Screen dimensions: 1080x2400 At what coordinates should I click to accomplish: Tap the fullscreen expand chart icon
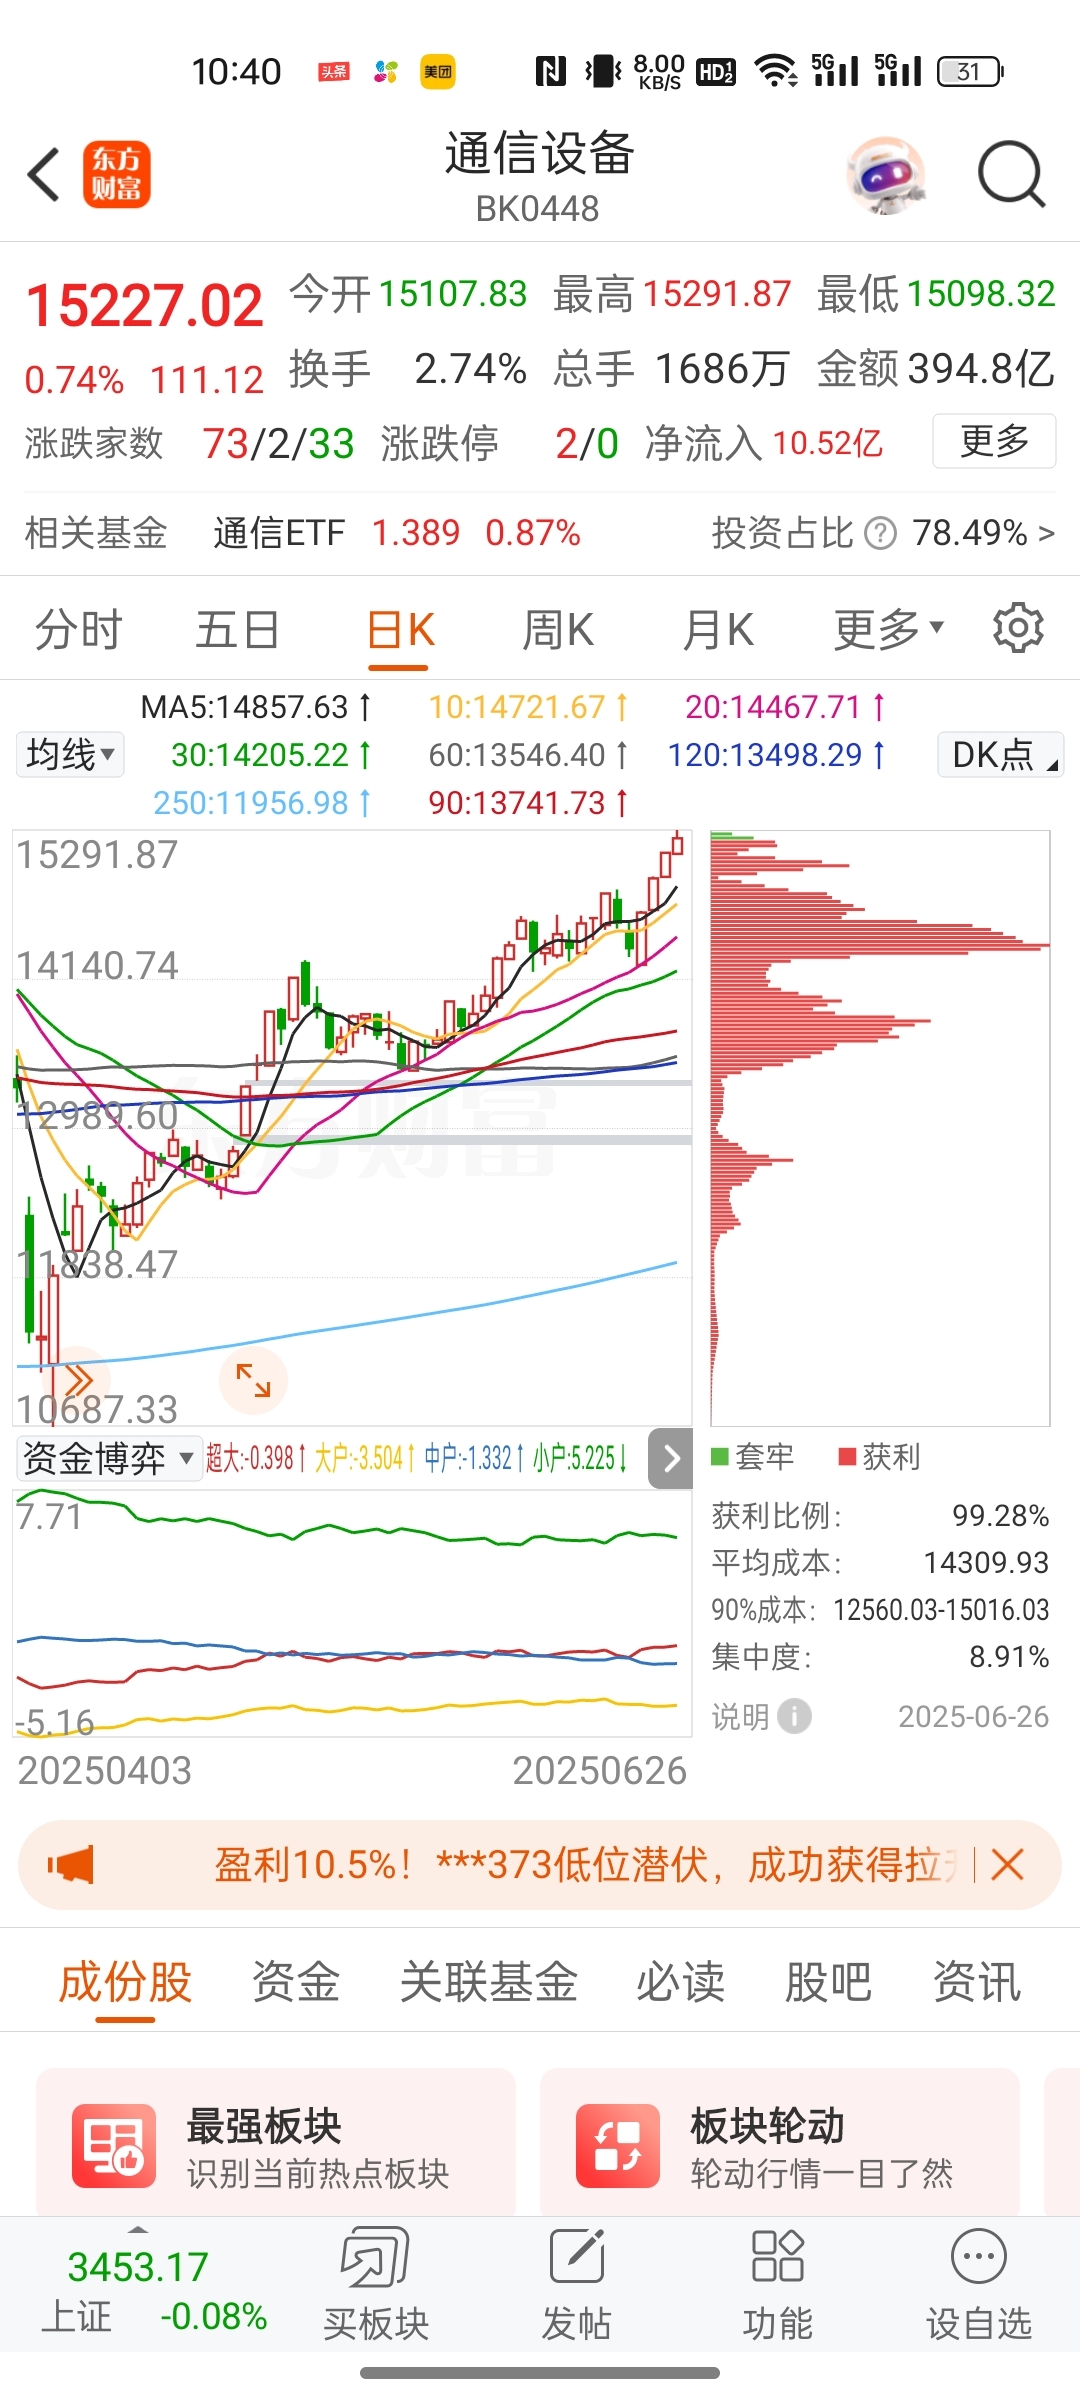[x=253, y=1380]
